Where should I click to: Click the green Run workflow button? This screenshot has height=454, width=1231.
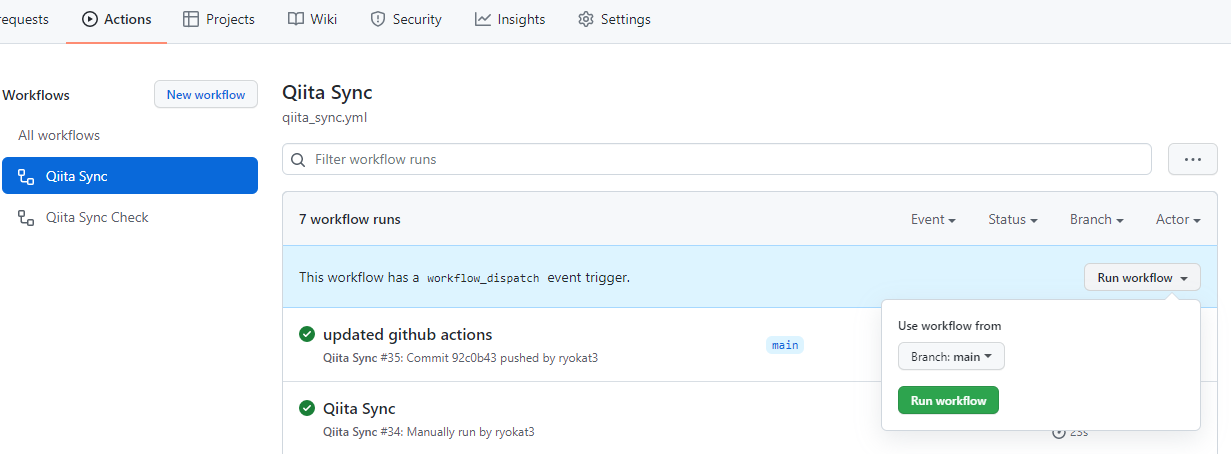point(948,400)
